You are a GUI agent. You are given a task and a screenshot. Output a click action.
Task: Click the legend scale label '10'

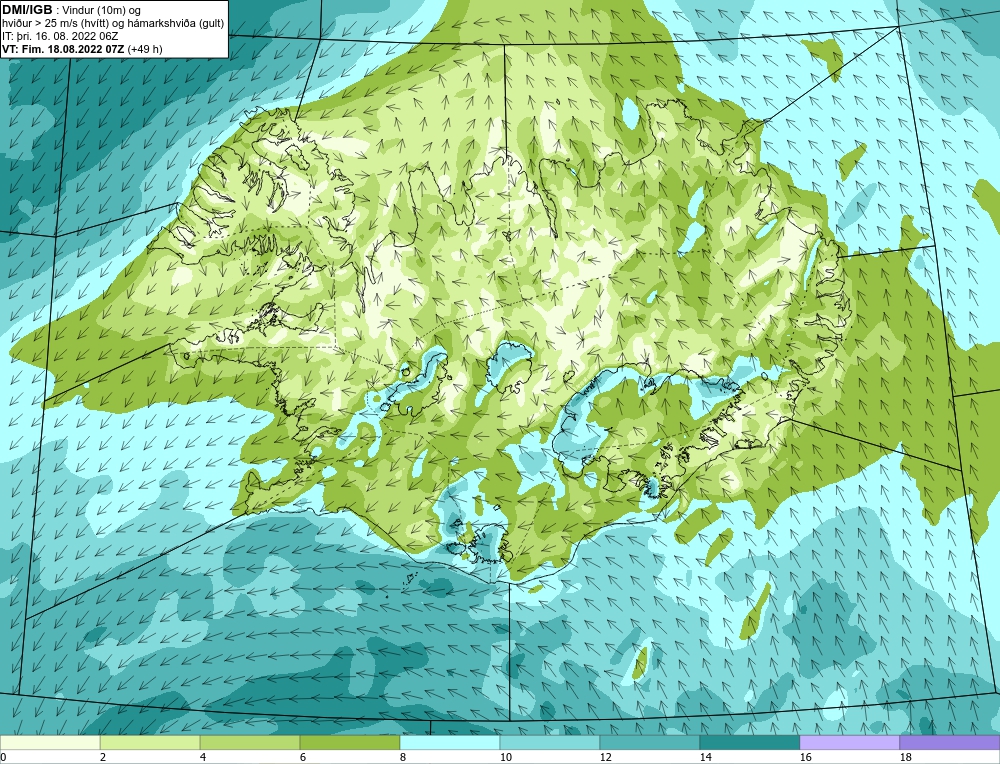point(505,757)
